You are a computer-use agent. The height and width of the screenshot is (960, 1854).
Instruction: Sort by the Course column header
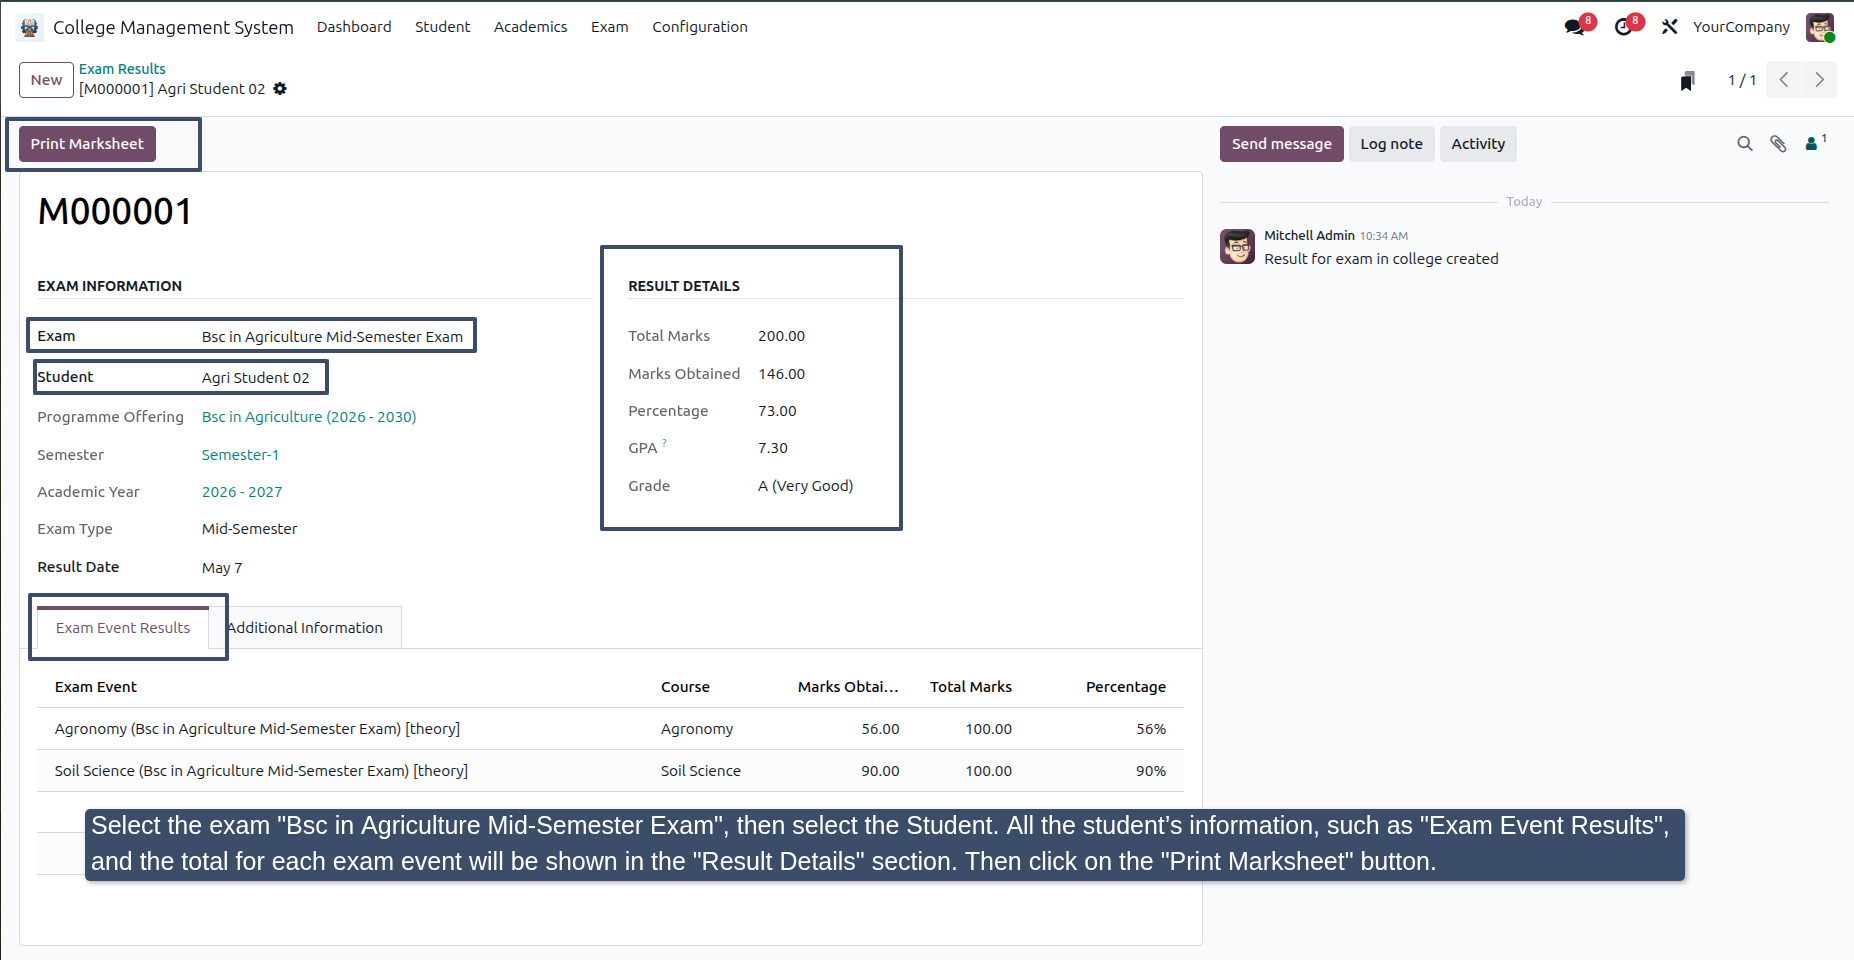point(685,687)
